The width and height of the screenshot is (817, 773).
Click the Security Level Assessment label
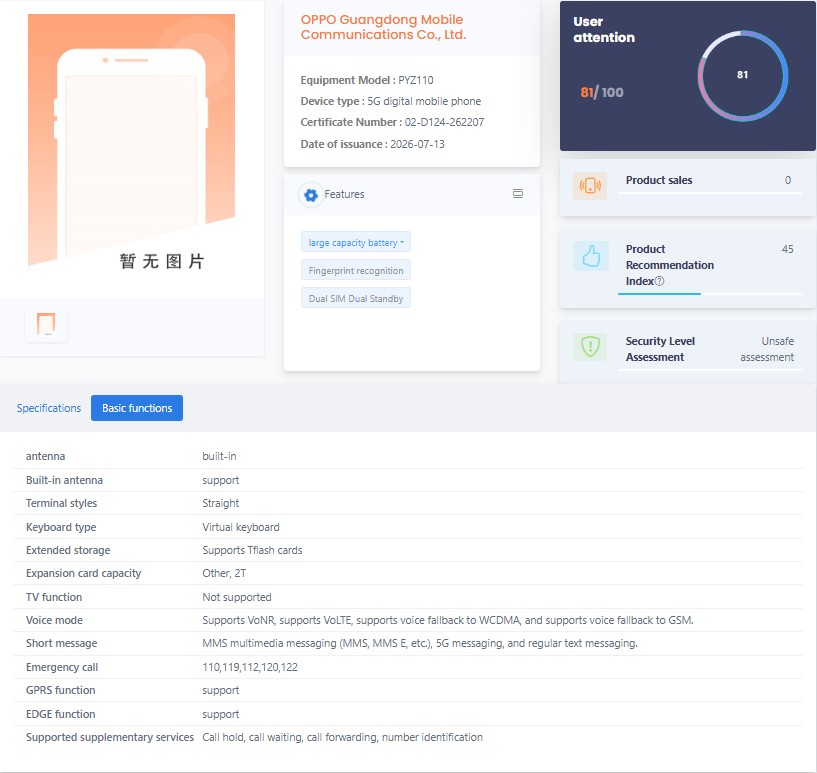[x=660, y=349]
